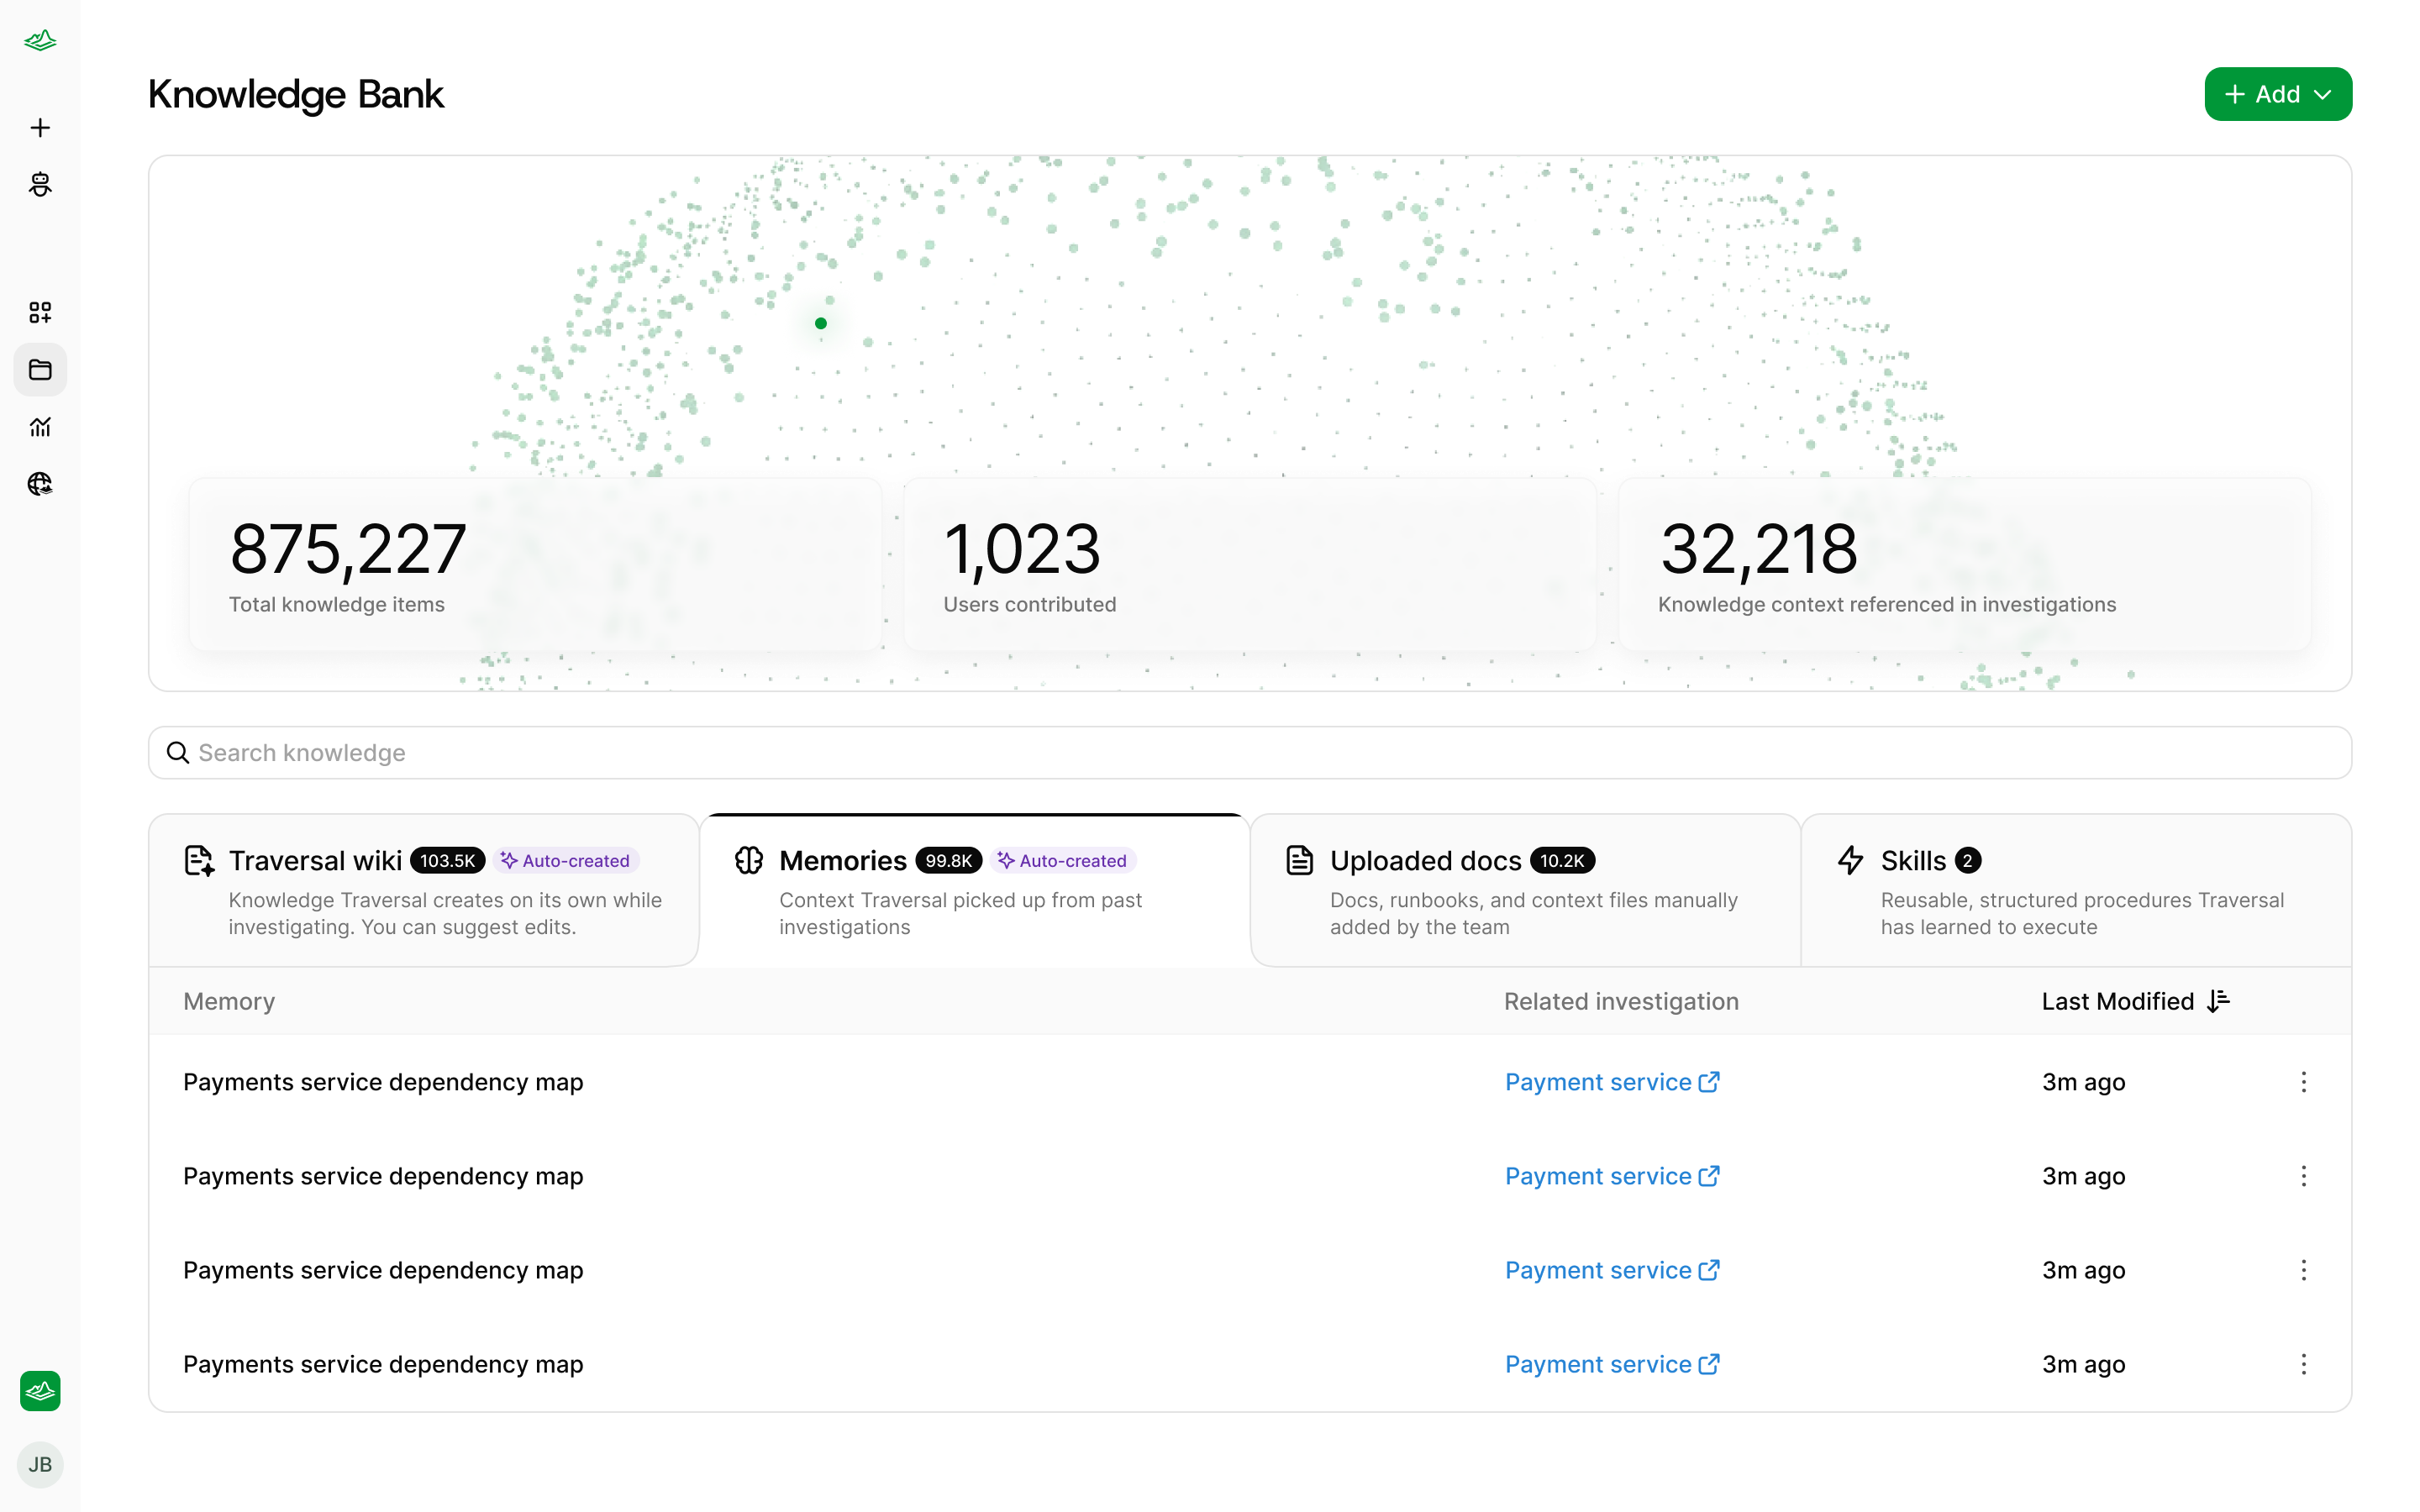Click the plus icon in the left sidebar
The height and width of the screenshot is (1512, 2420).
(40, 128)
